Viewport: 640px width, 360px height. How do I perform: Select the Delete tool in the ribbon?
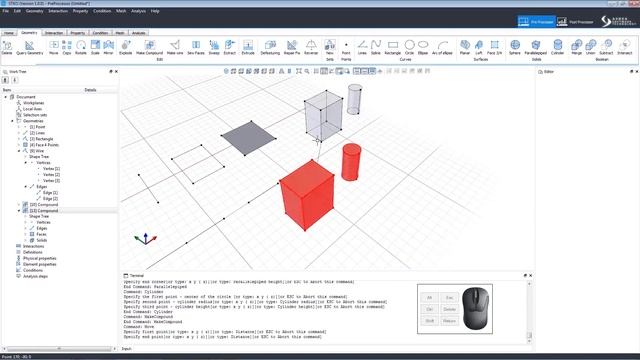[x=7, y=47]
